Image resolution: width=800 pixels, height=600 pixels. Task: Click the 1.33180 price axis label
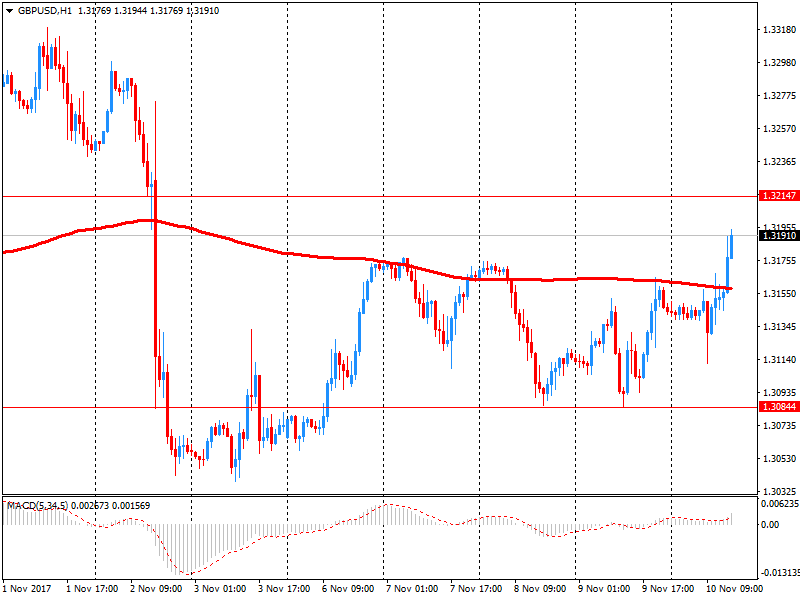779,30
